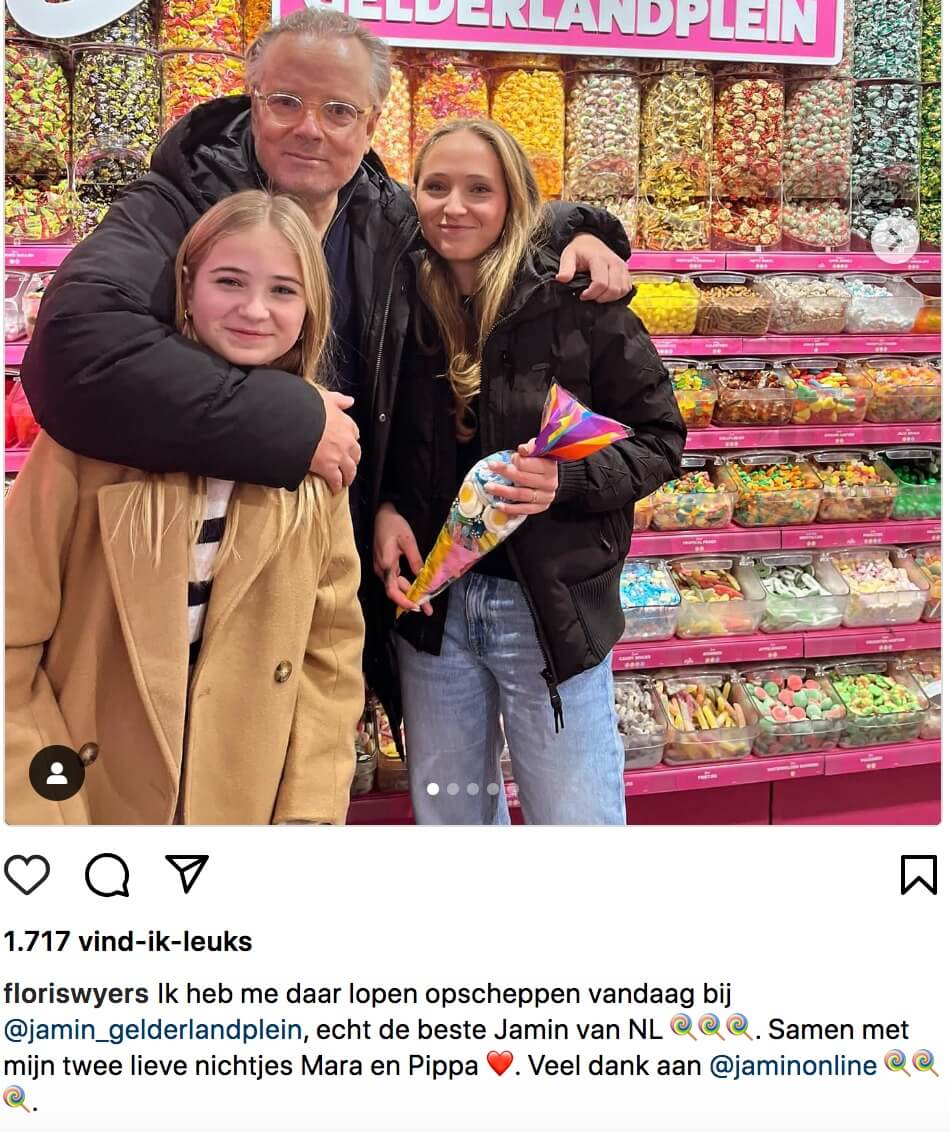Open the 1.717 vind-ik-leuks list
Image resolution: width=950 pixels, height=1132 pixels.
click(x=128, y=941)
